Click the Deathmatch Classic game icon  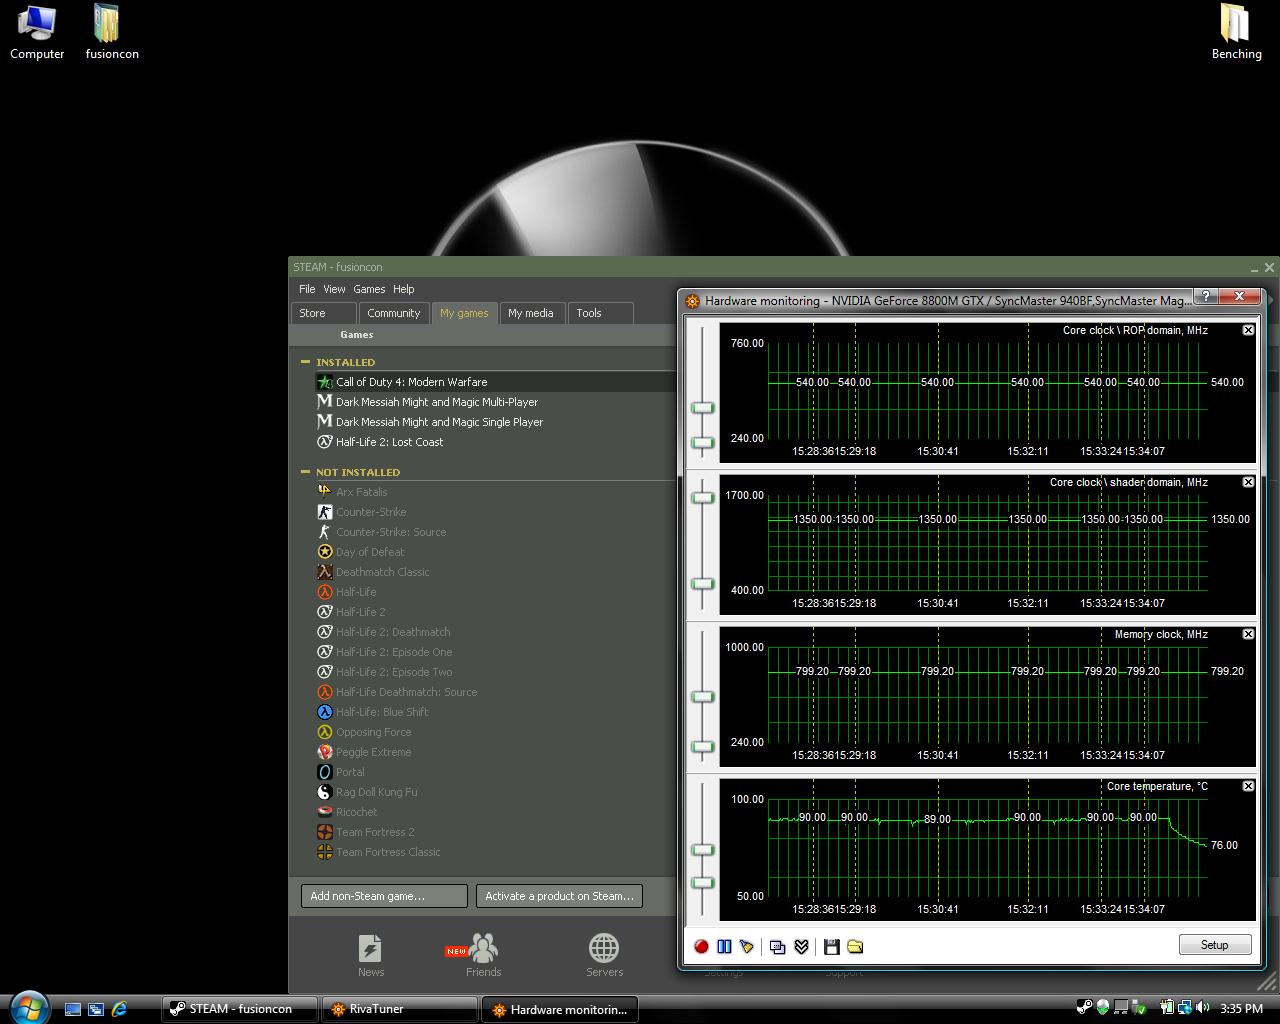click(x=324, y=572)
